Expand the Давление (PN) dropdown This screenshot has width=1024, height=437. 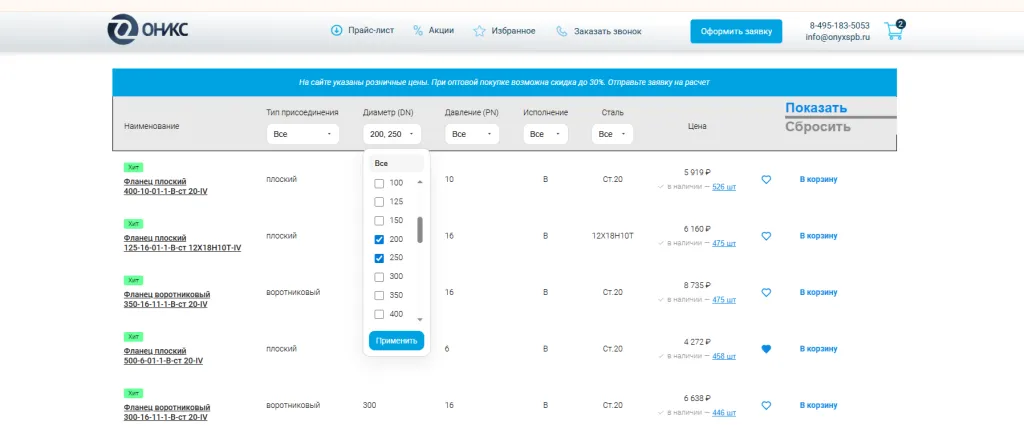coord(471,134)
